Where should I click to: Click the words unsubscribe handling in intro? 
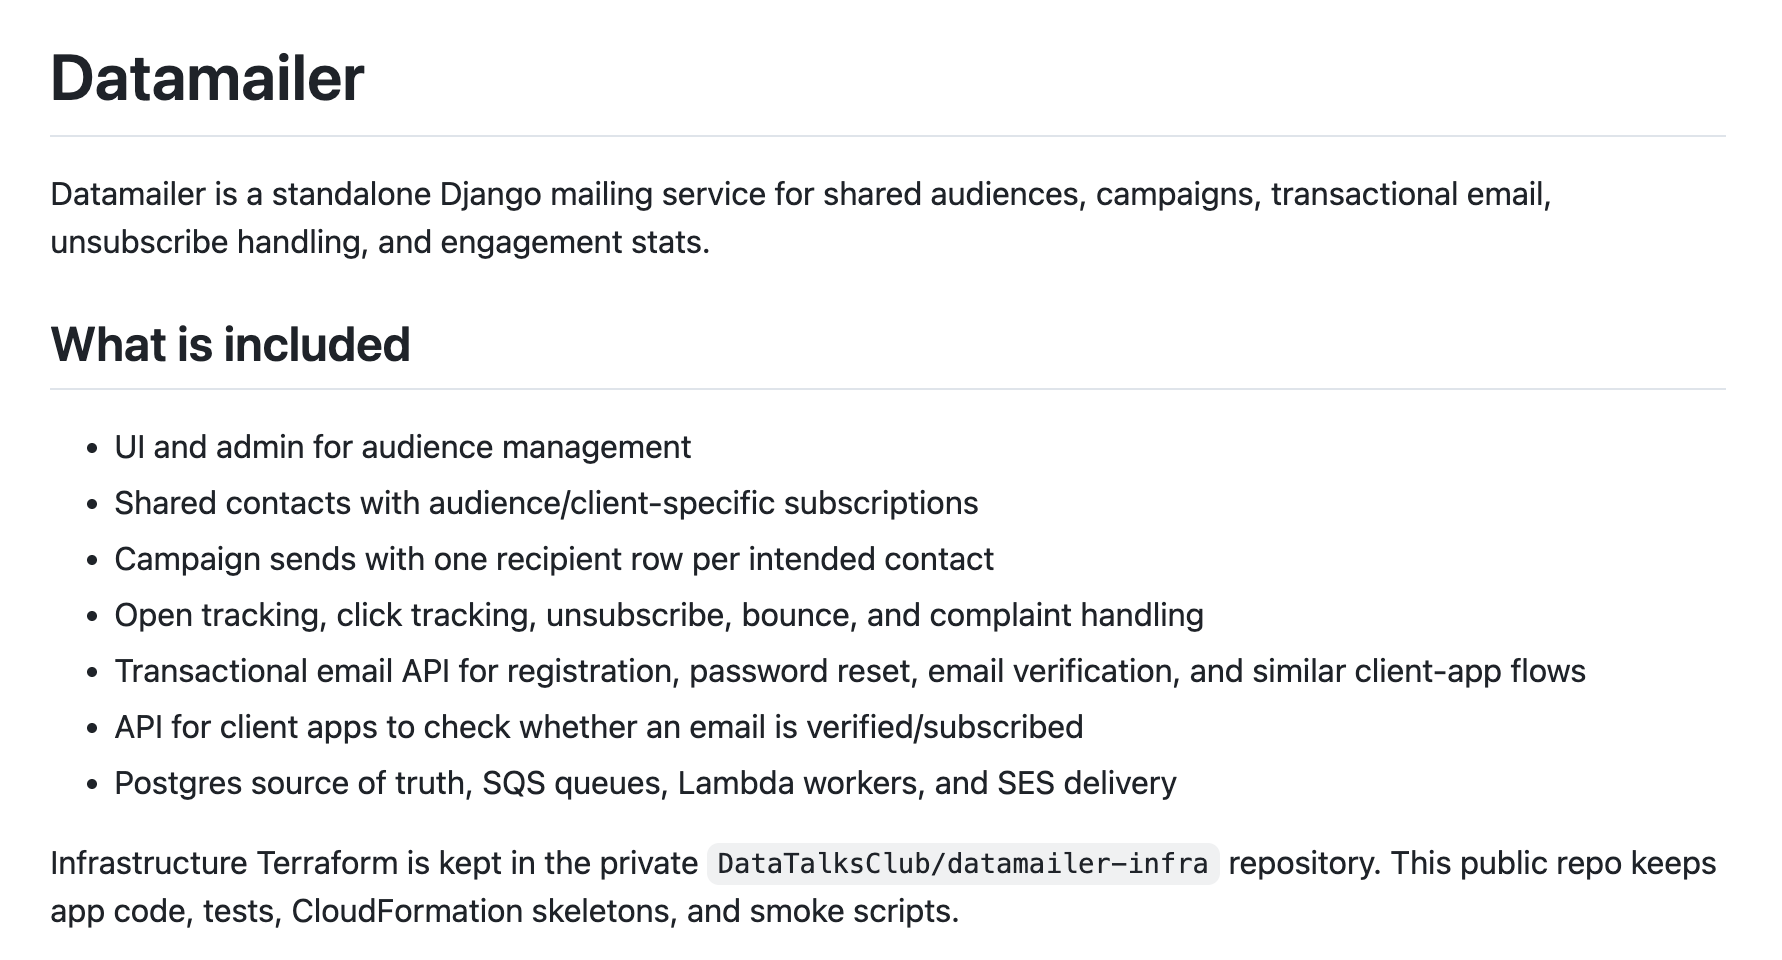pyautogui.click(x=206, y=242)
